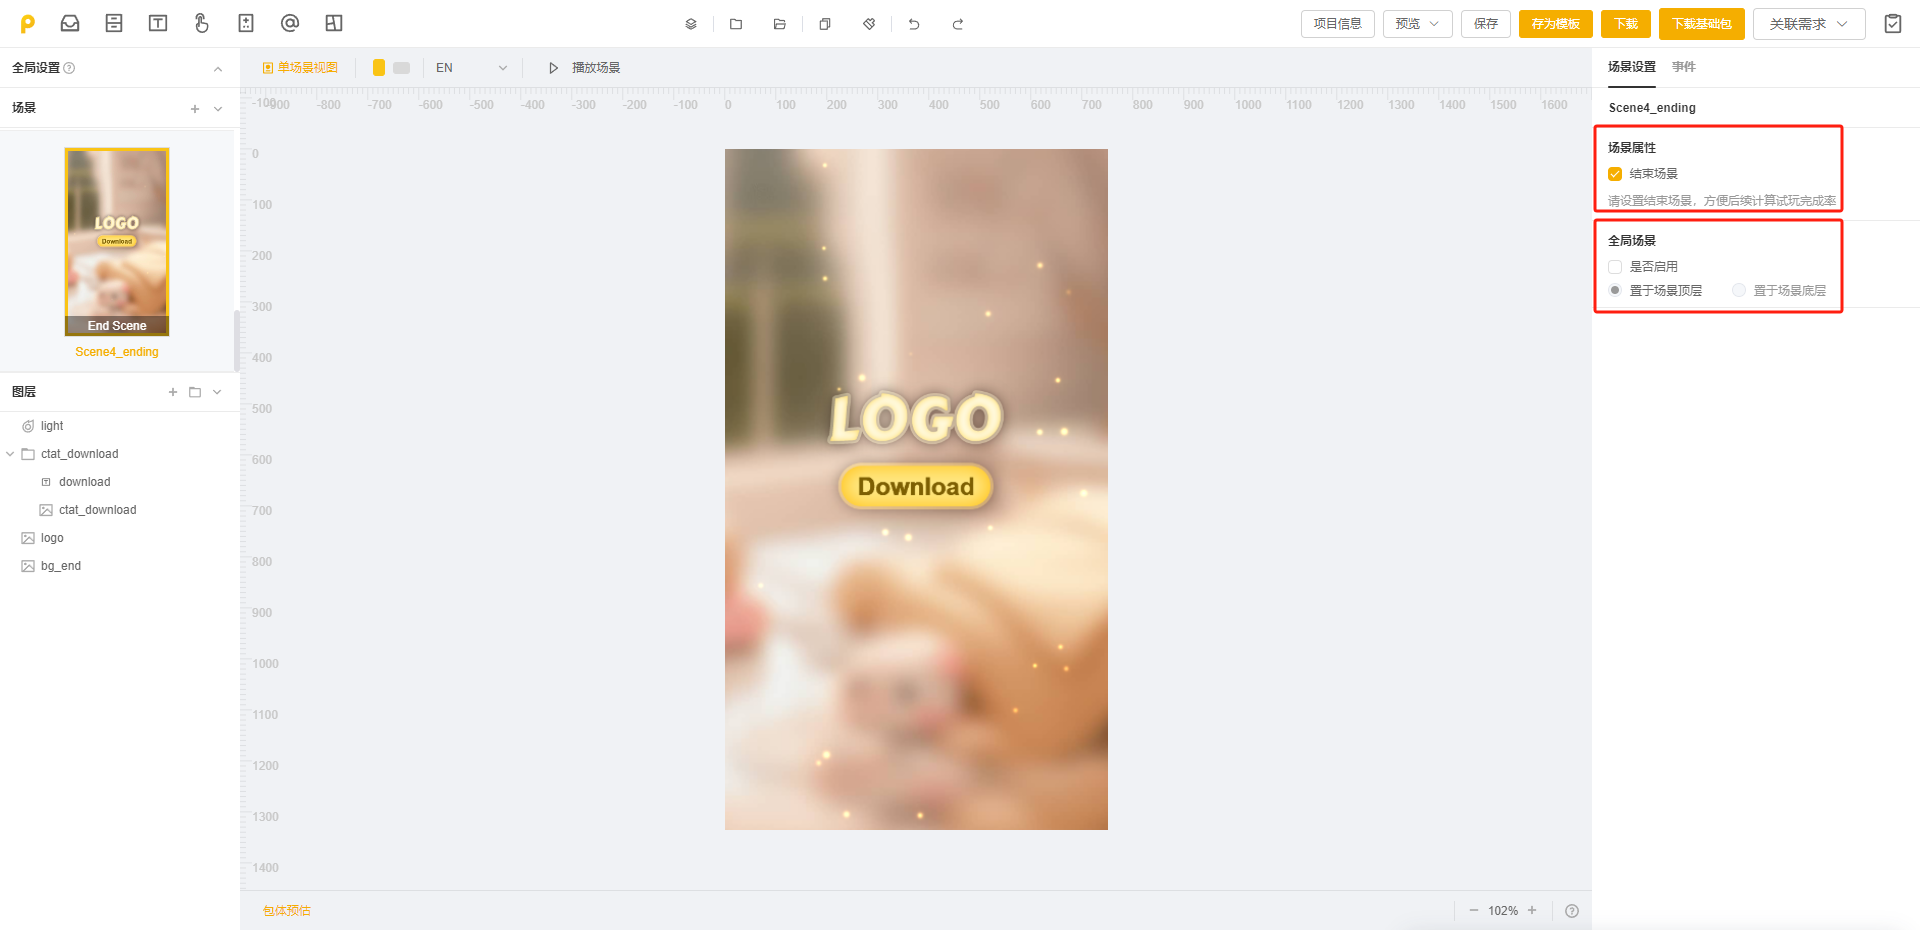Click the 保存 button

[1485, 24]
